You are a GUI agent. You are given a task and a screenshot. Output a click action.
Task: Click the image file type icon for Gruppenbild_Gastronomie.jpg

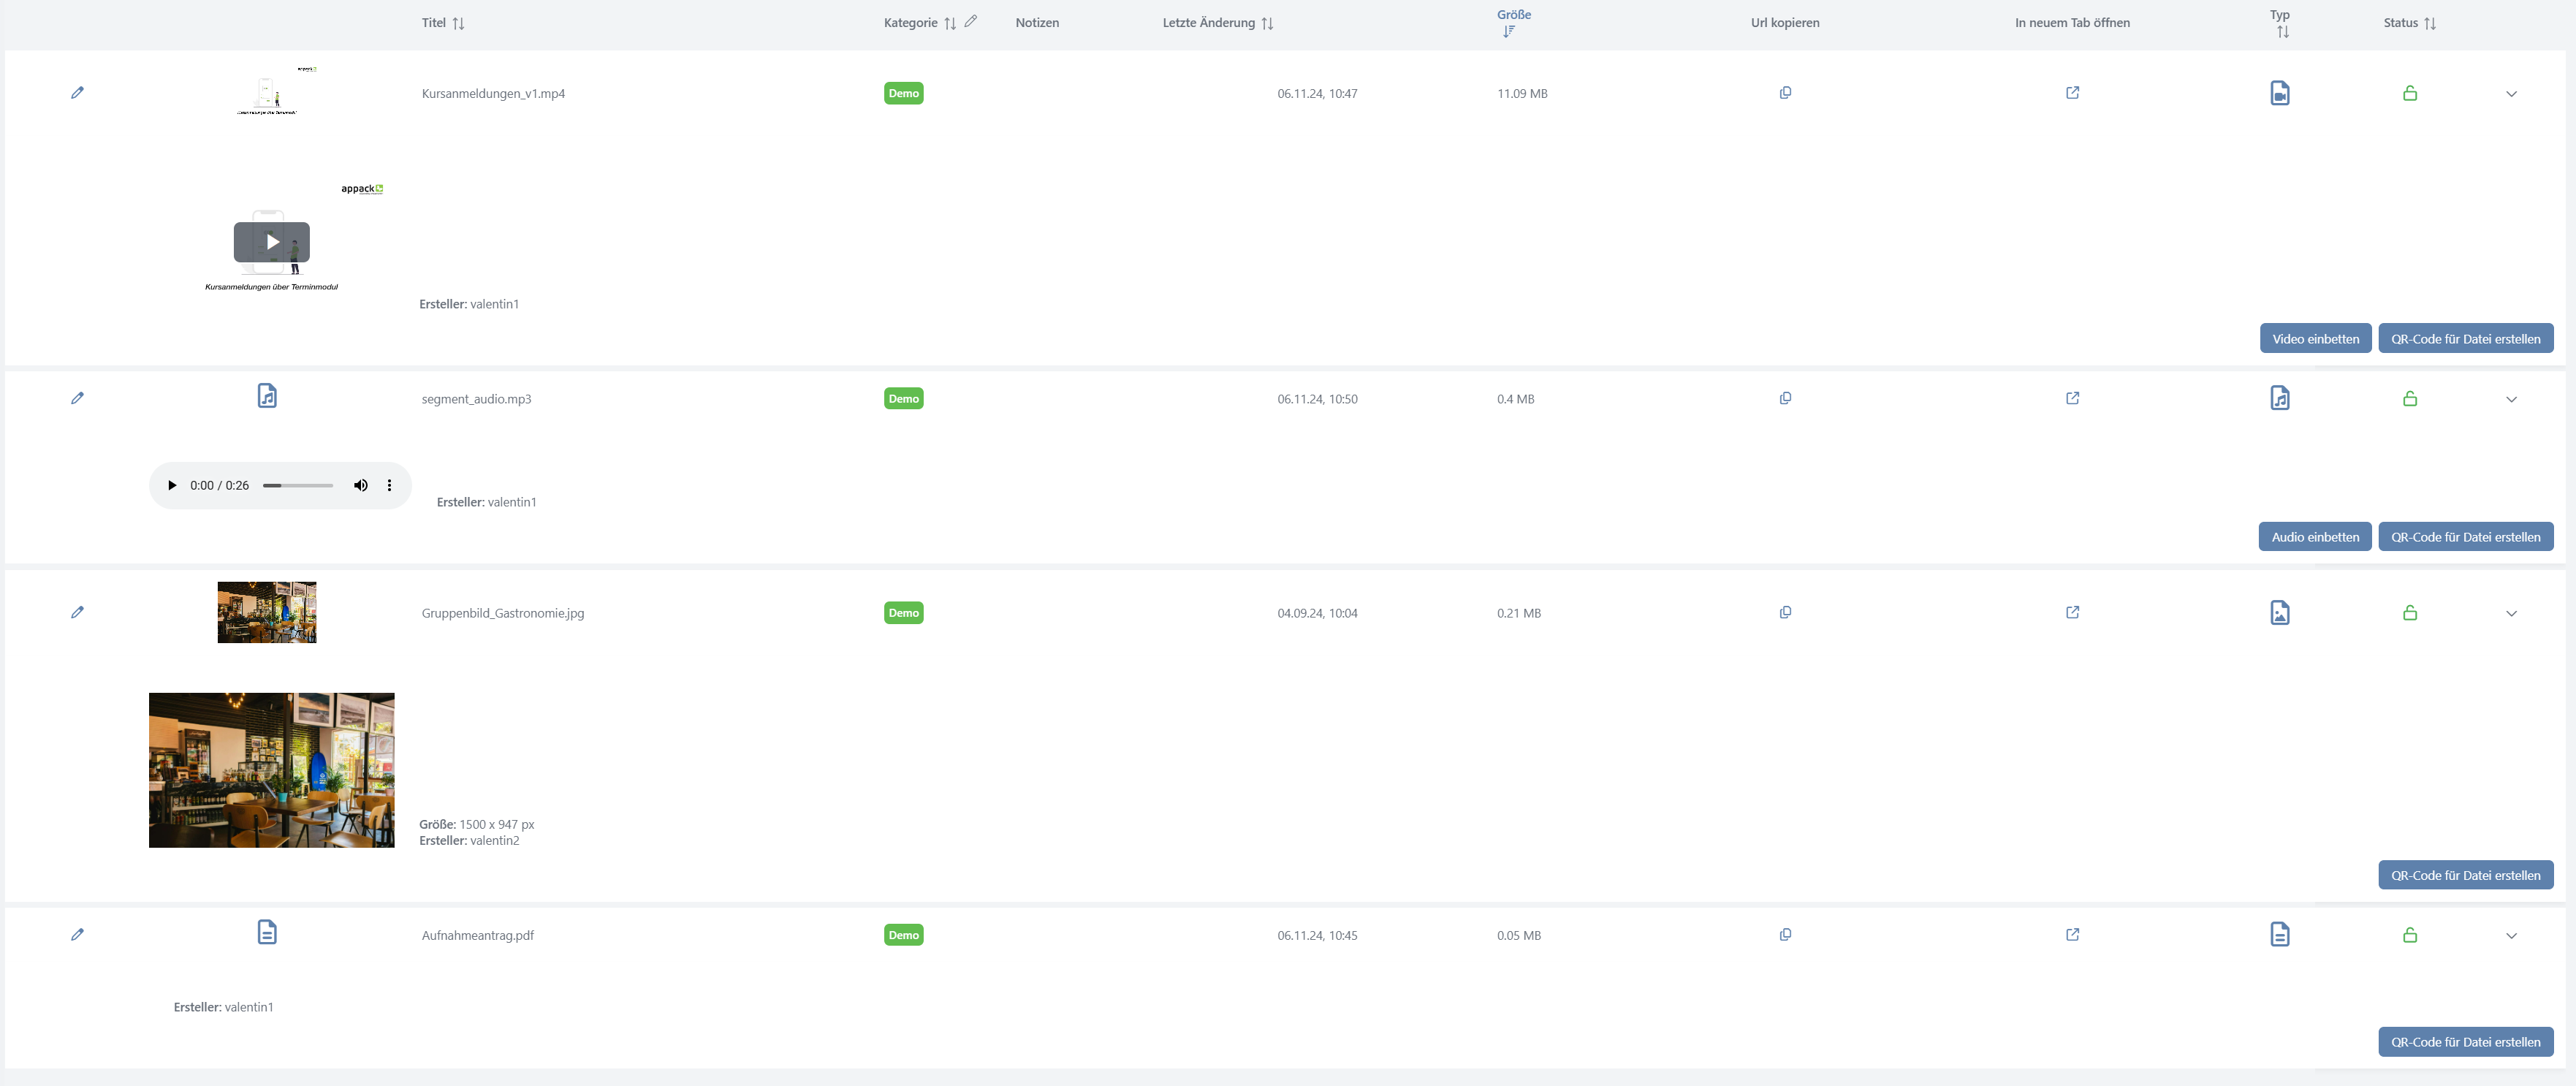coord(2279,612)
